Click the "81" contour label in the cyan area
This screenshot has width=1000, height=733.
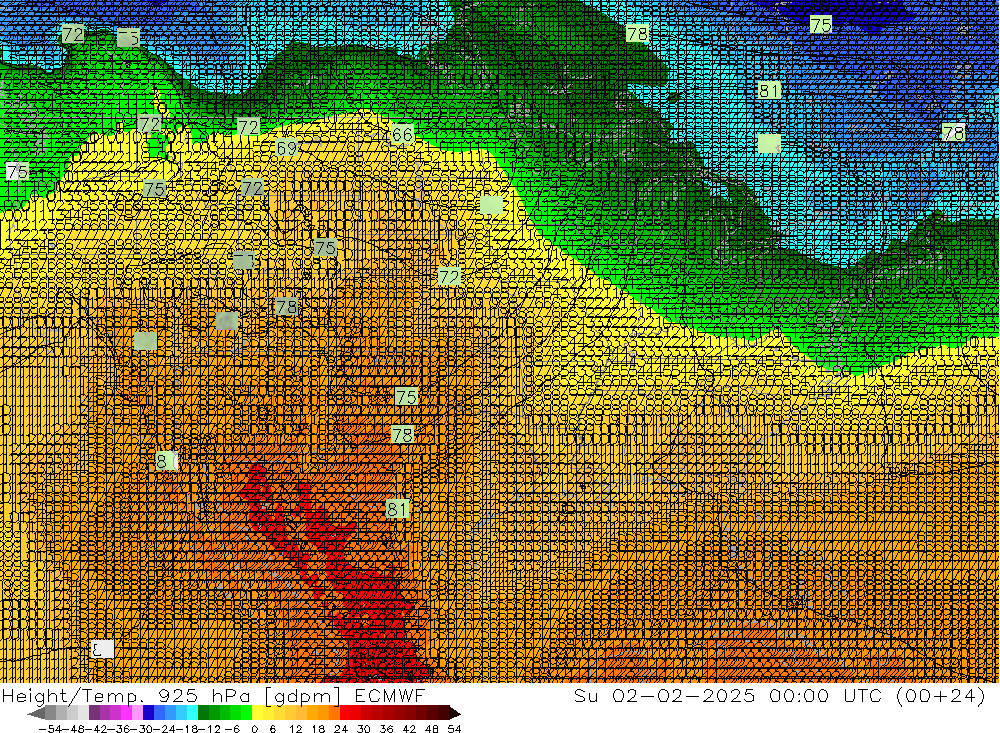[769, 91]
